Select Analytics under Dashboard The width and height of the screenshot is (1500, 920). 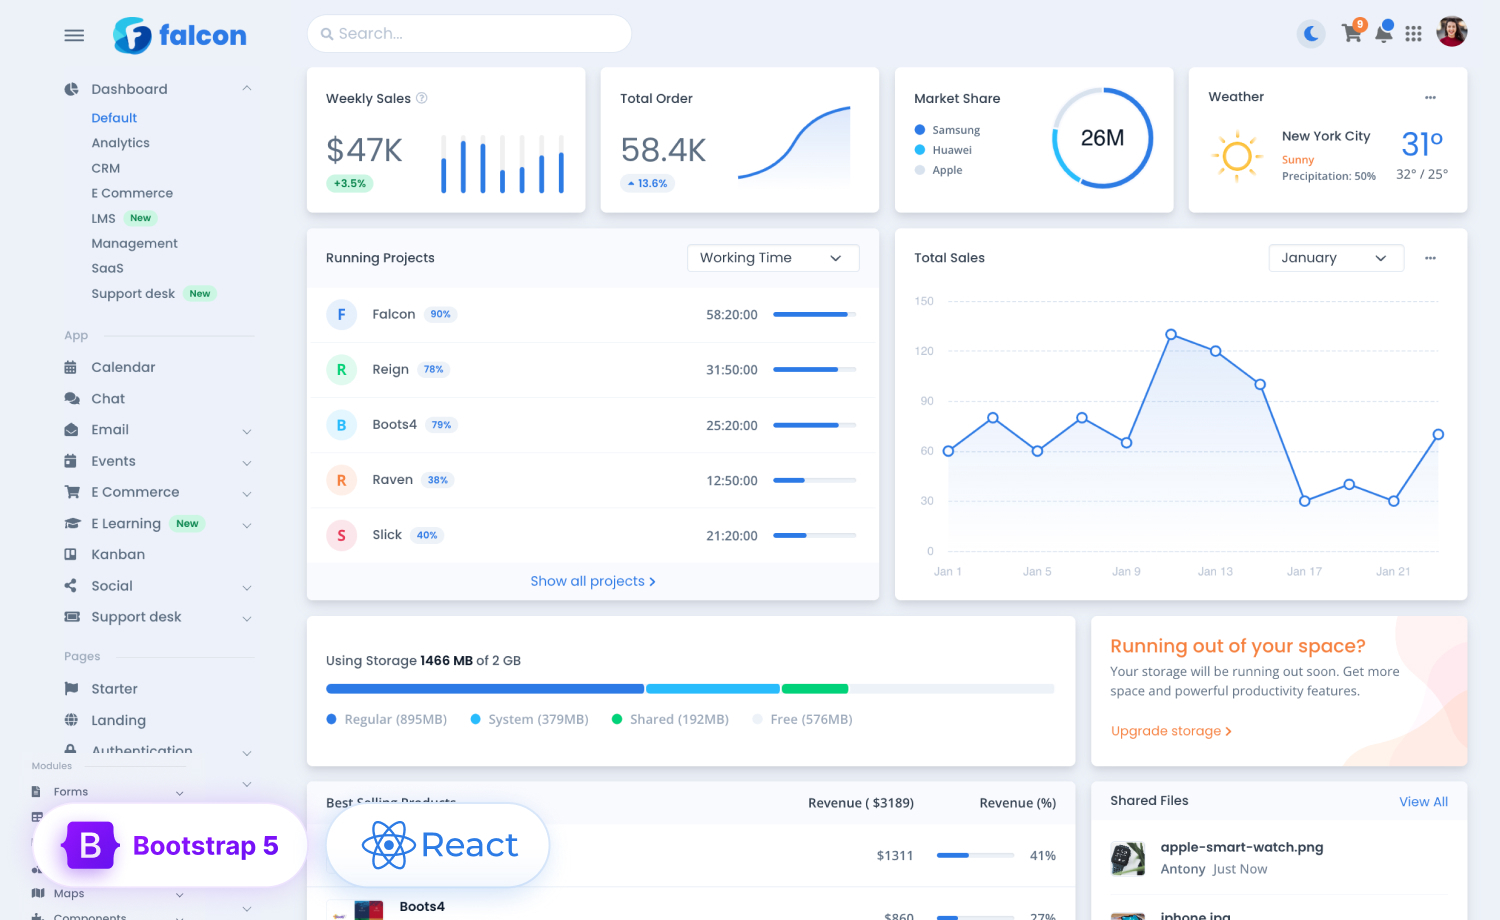[120, 142]
